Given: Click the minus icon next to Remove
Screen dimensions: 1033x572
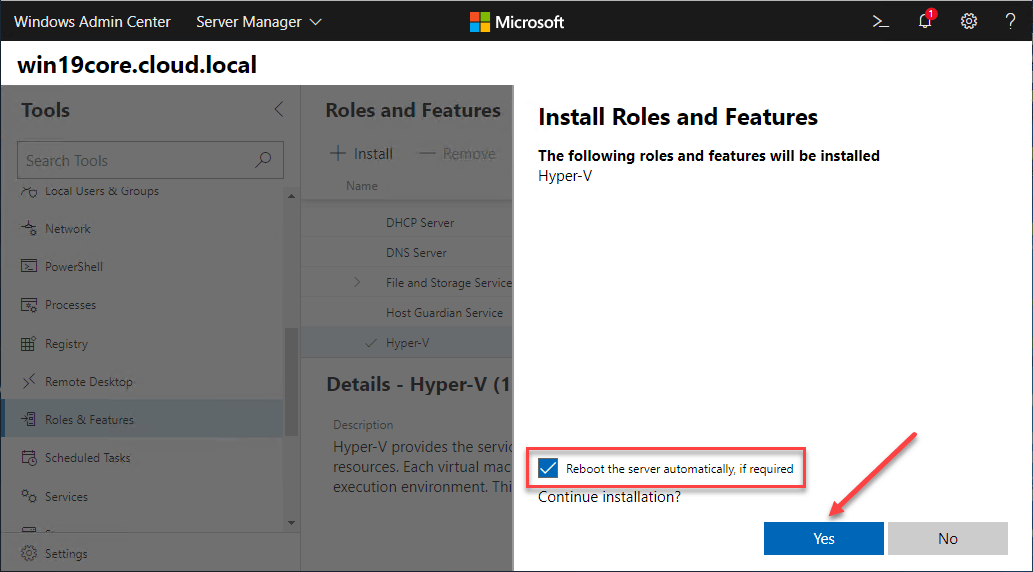Looking at the screenshot, I should (x=427, y=154).
